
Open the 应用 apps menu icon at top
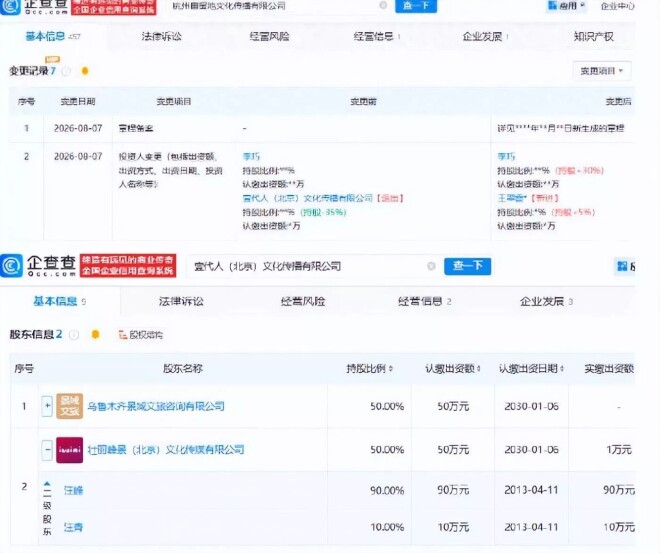(552, 5)
